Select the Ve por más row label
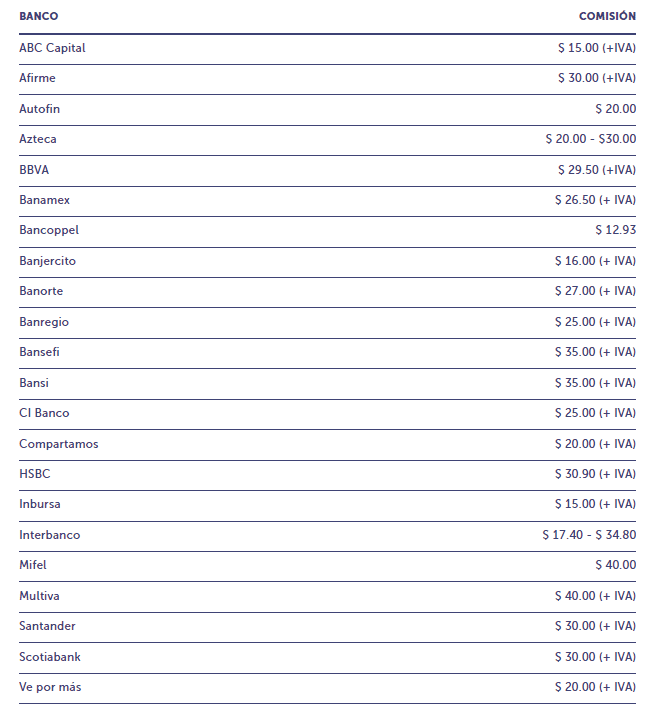Viewport: 655px width, 723px height. (47, 687)
